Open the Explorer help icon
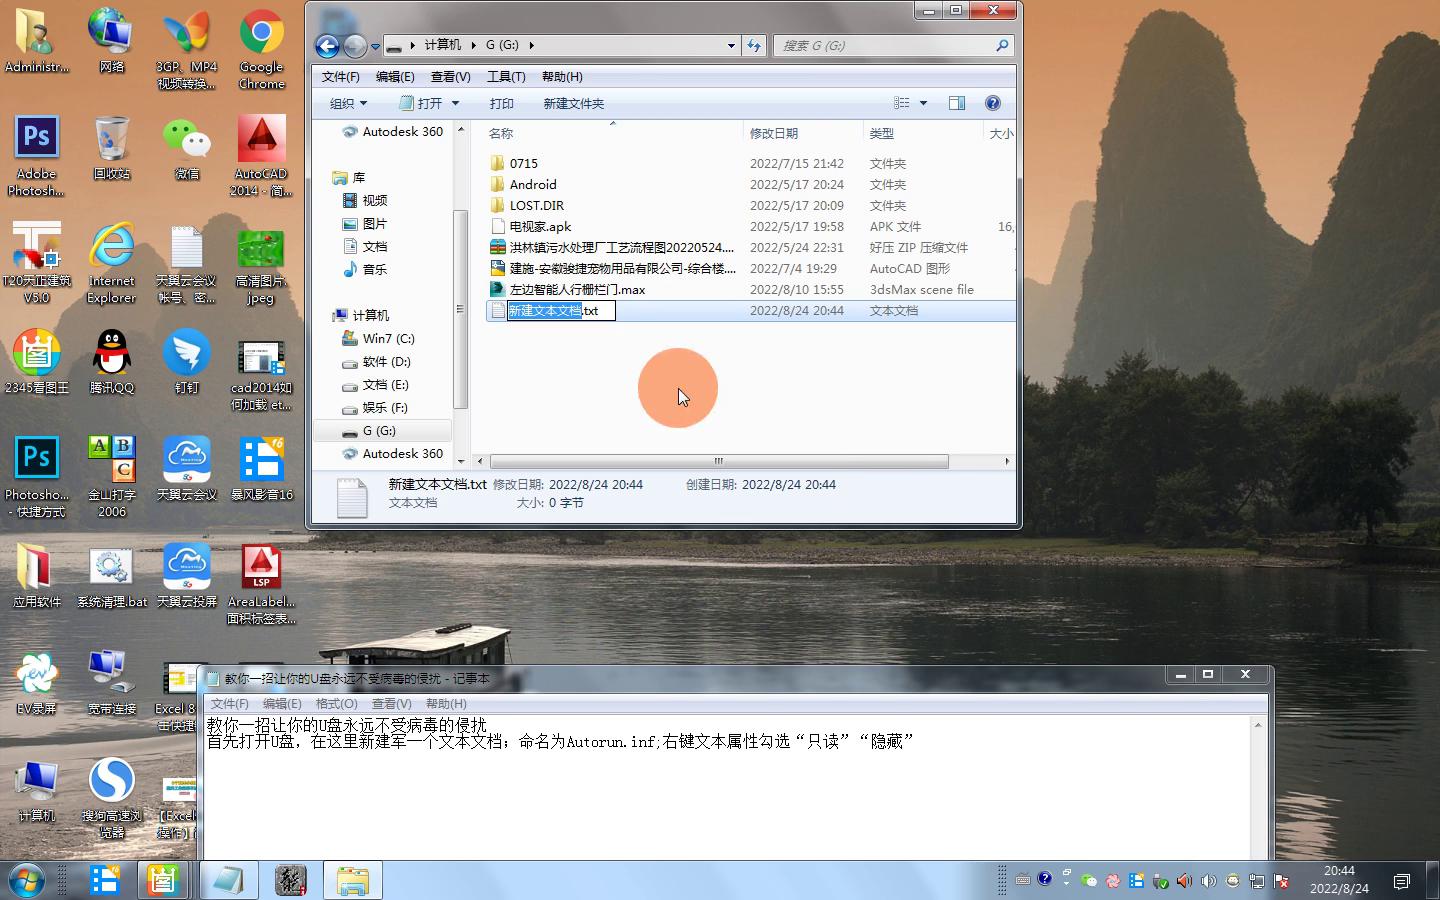Viewport: 1440px width, 900px height. [992, 103]
